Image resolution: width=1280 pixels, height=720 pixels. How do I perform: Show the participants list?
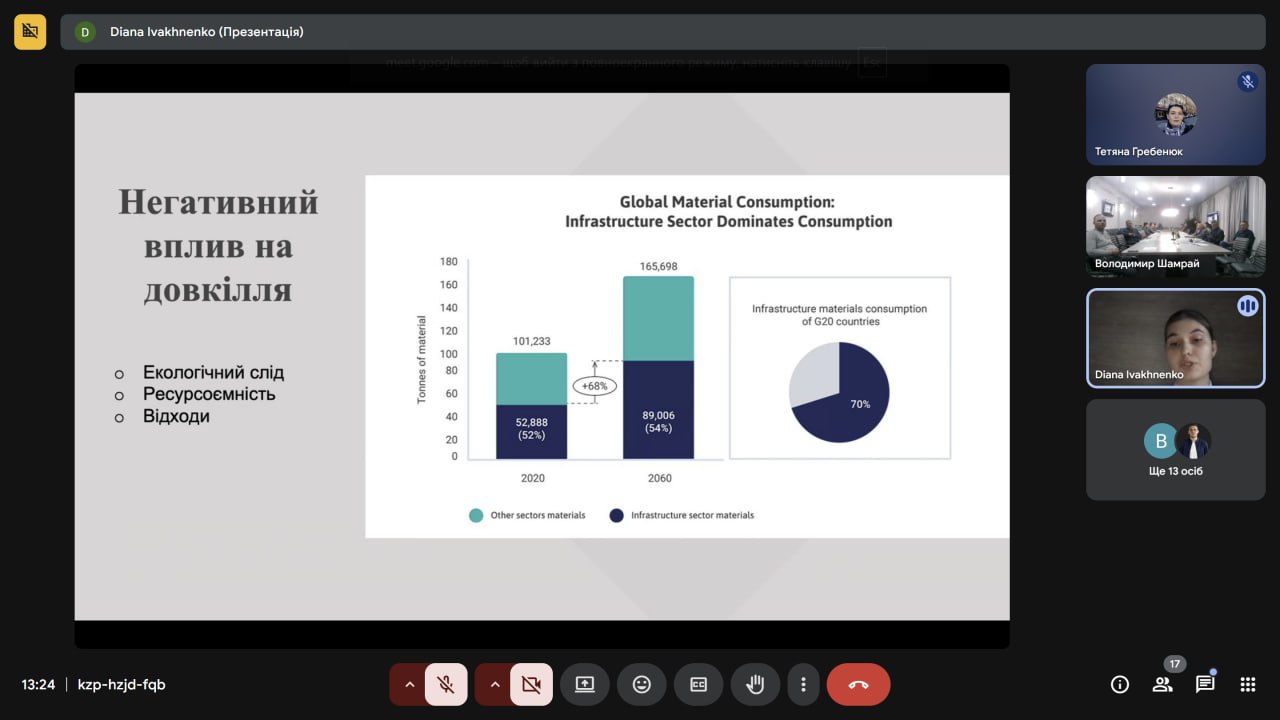pyautogui.click(x=1162, y=685)
